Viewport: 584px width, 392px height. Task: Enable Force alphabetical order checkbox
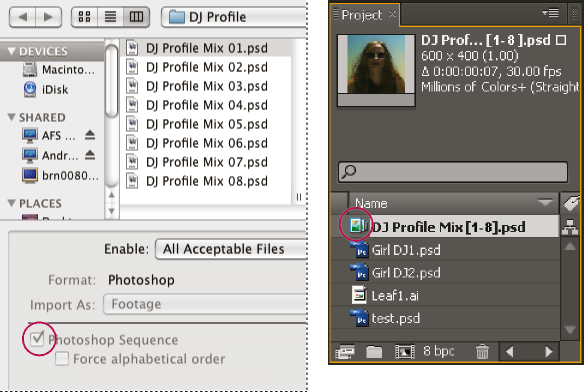pyautogui.click(x=62, y=359)
